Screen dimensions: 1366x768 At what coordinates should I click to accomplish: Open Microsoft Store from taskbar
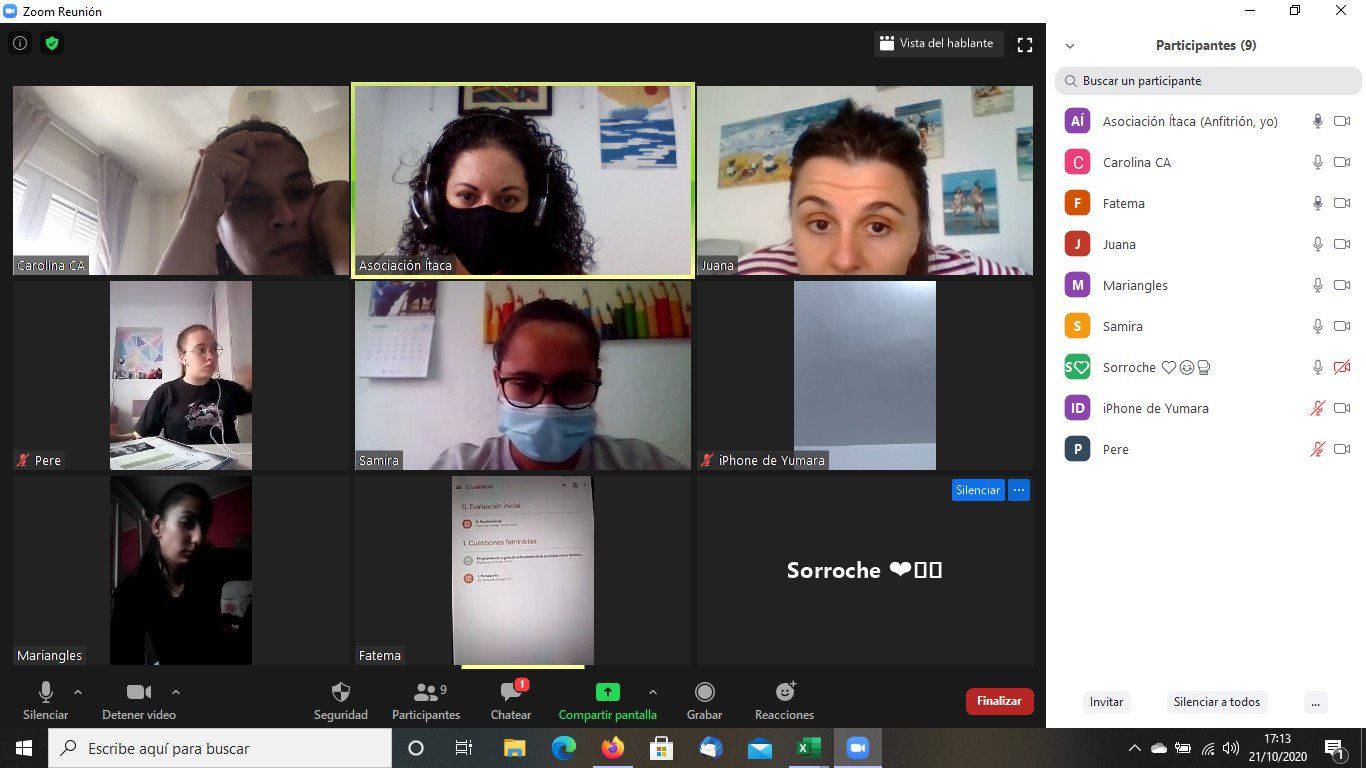point(661,748)
